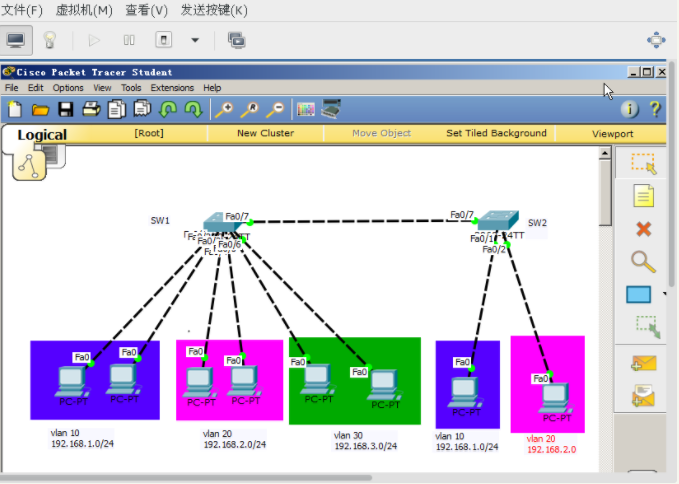Print using the printer icon
The width and height of the screenshot is (679, 484).
tap(91, 109)
